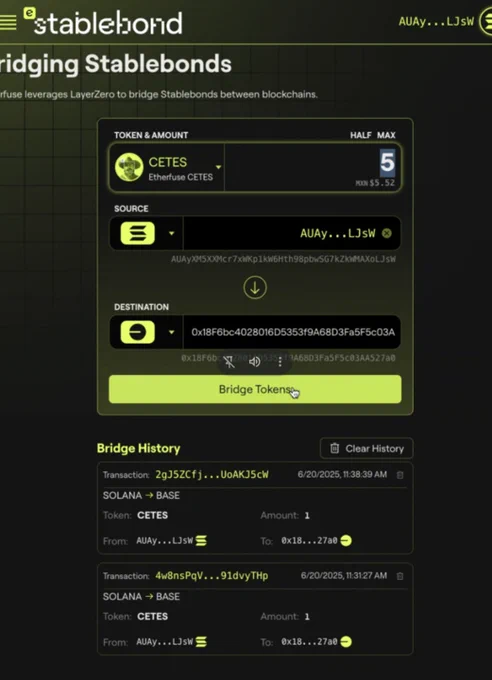This screenshot has width=492, height=680.
Task: Click Base icon in 11:31:27 entry's To
Action: pyautogui.click(x=346, y=641)
